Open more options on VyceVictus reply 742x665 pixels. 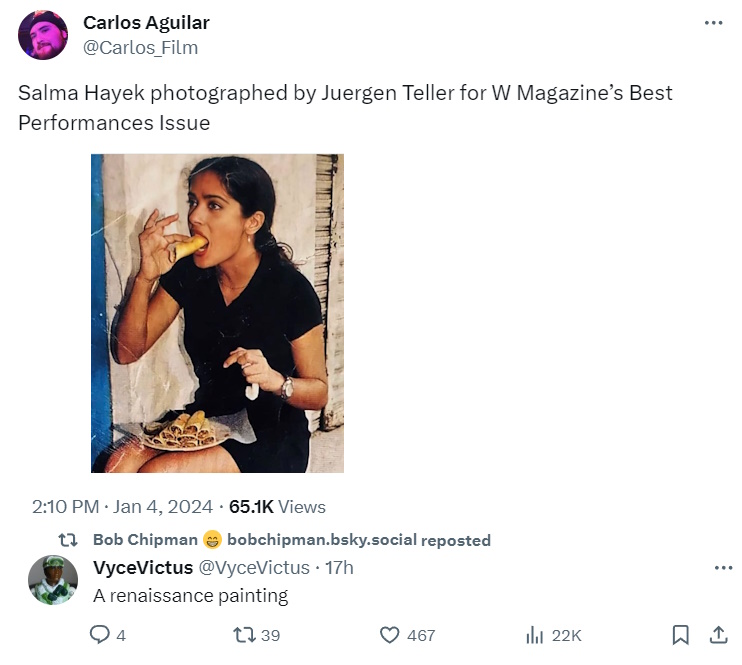[x=723, y=568]
